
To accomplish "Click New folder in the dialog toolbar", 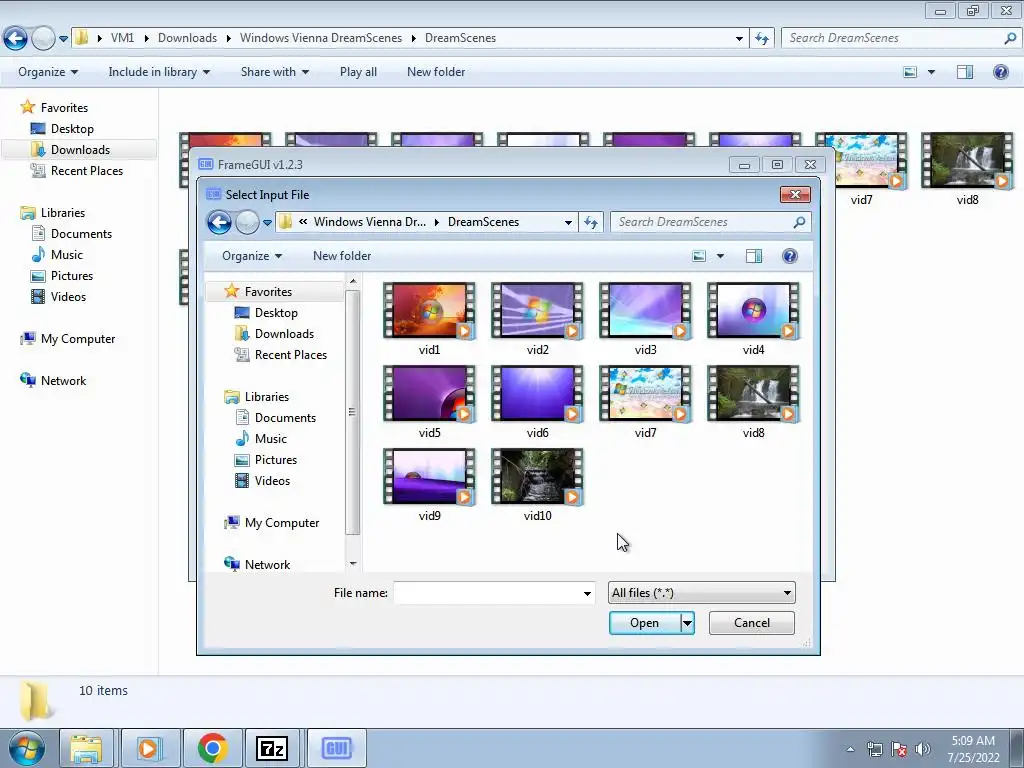I will pos(342,256).
